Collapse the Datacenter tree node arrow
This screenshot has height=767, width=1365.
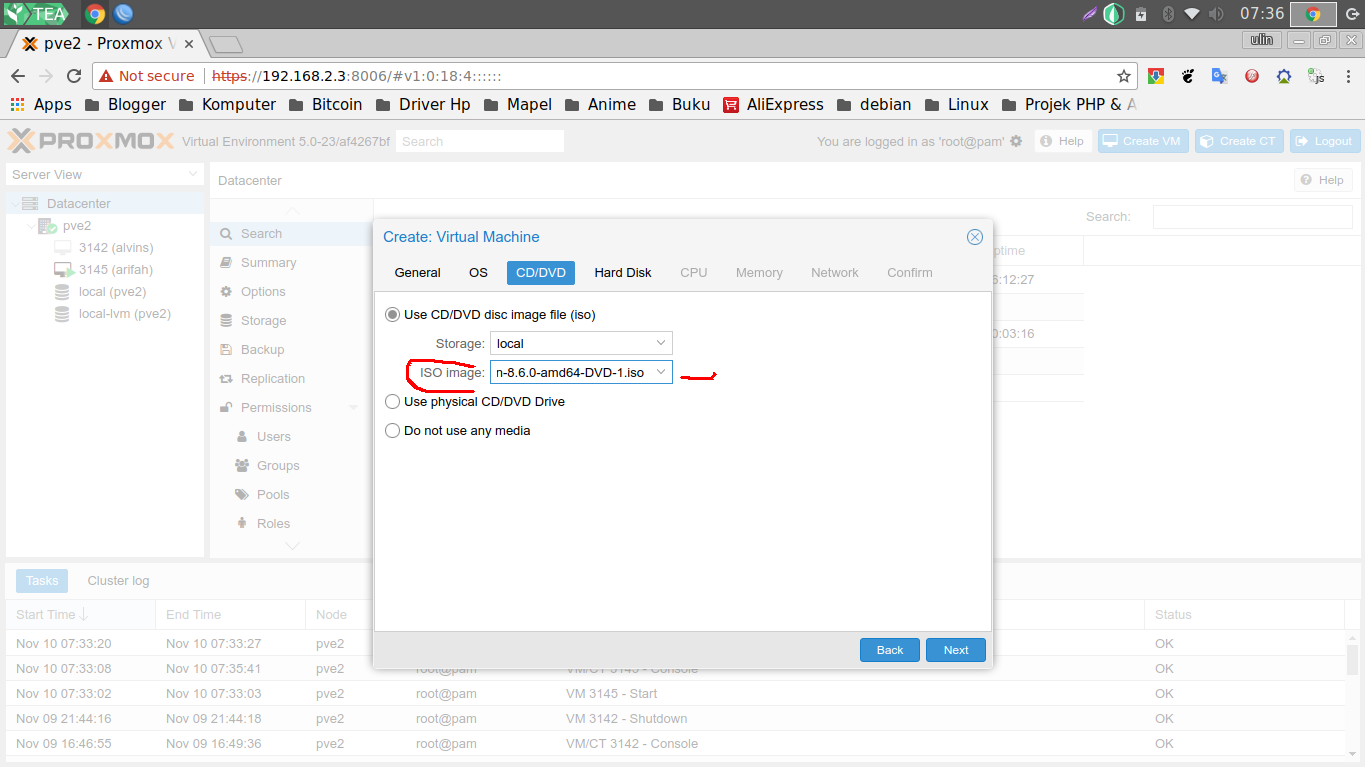point(13,204)
